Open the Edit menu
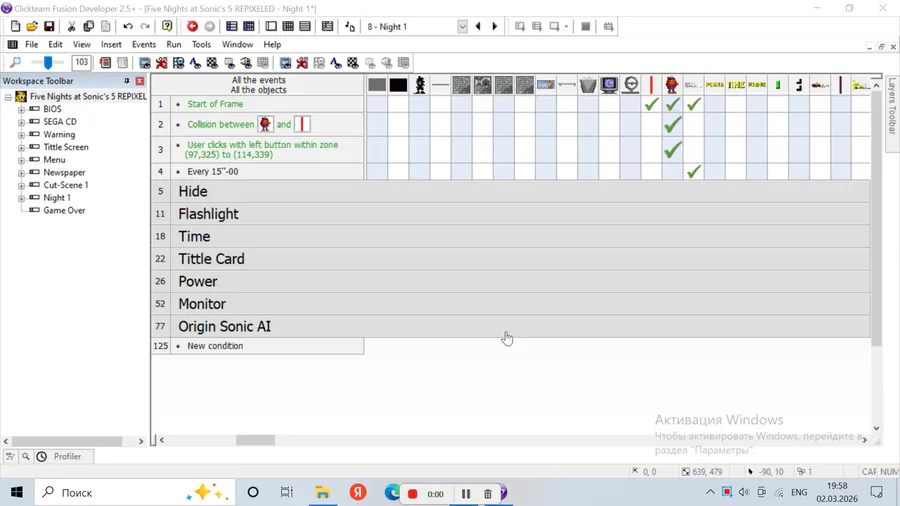 coord(55,44)
